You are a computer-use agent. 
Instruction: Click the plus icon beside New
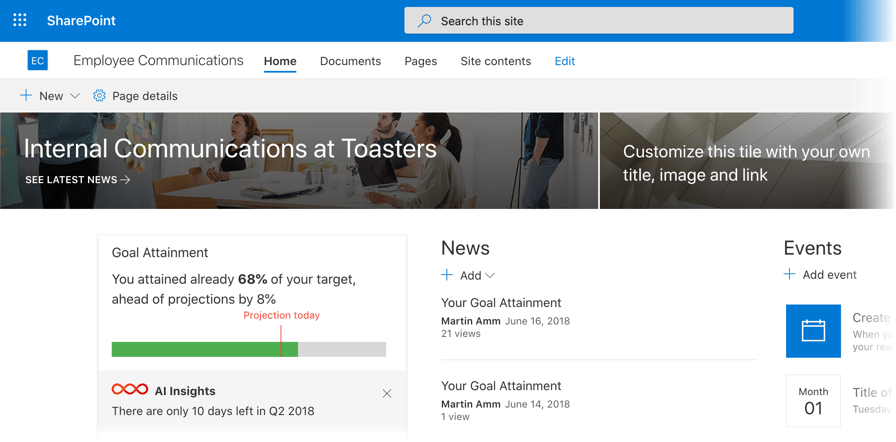[26, 95]
